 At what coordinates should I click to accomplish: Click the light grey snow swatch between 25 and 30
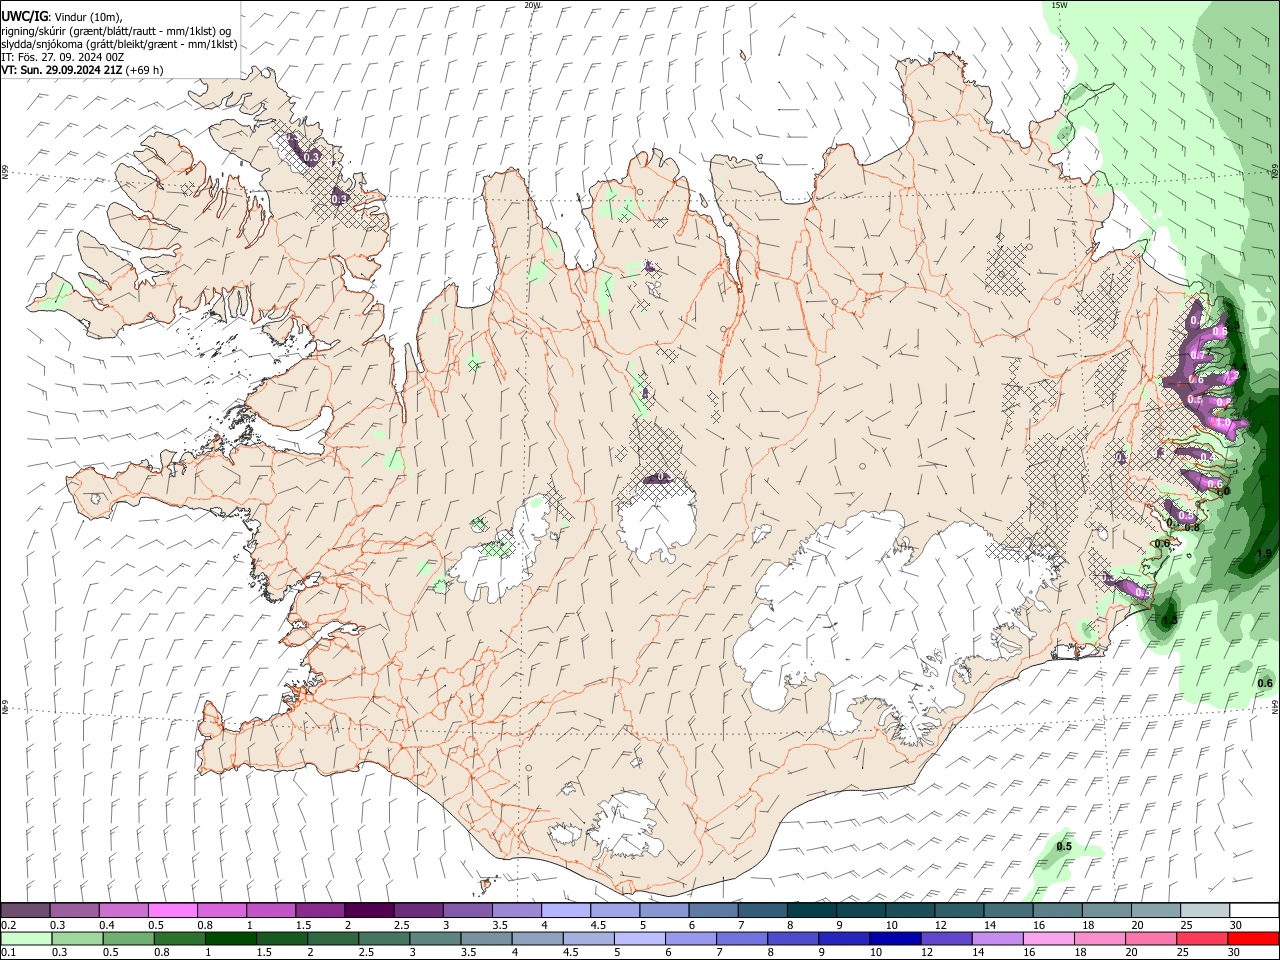pos(1206,910)
